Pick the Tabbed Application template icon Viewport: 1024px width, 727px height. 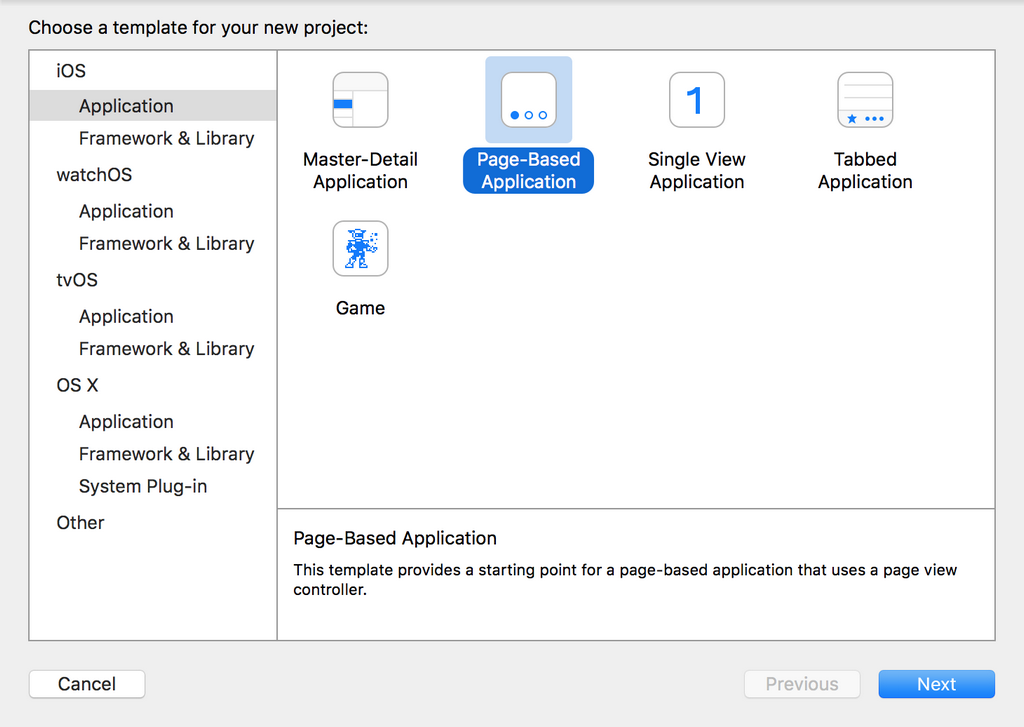tap(865, 100)
